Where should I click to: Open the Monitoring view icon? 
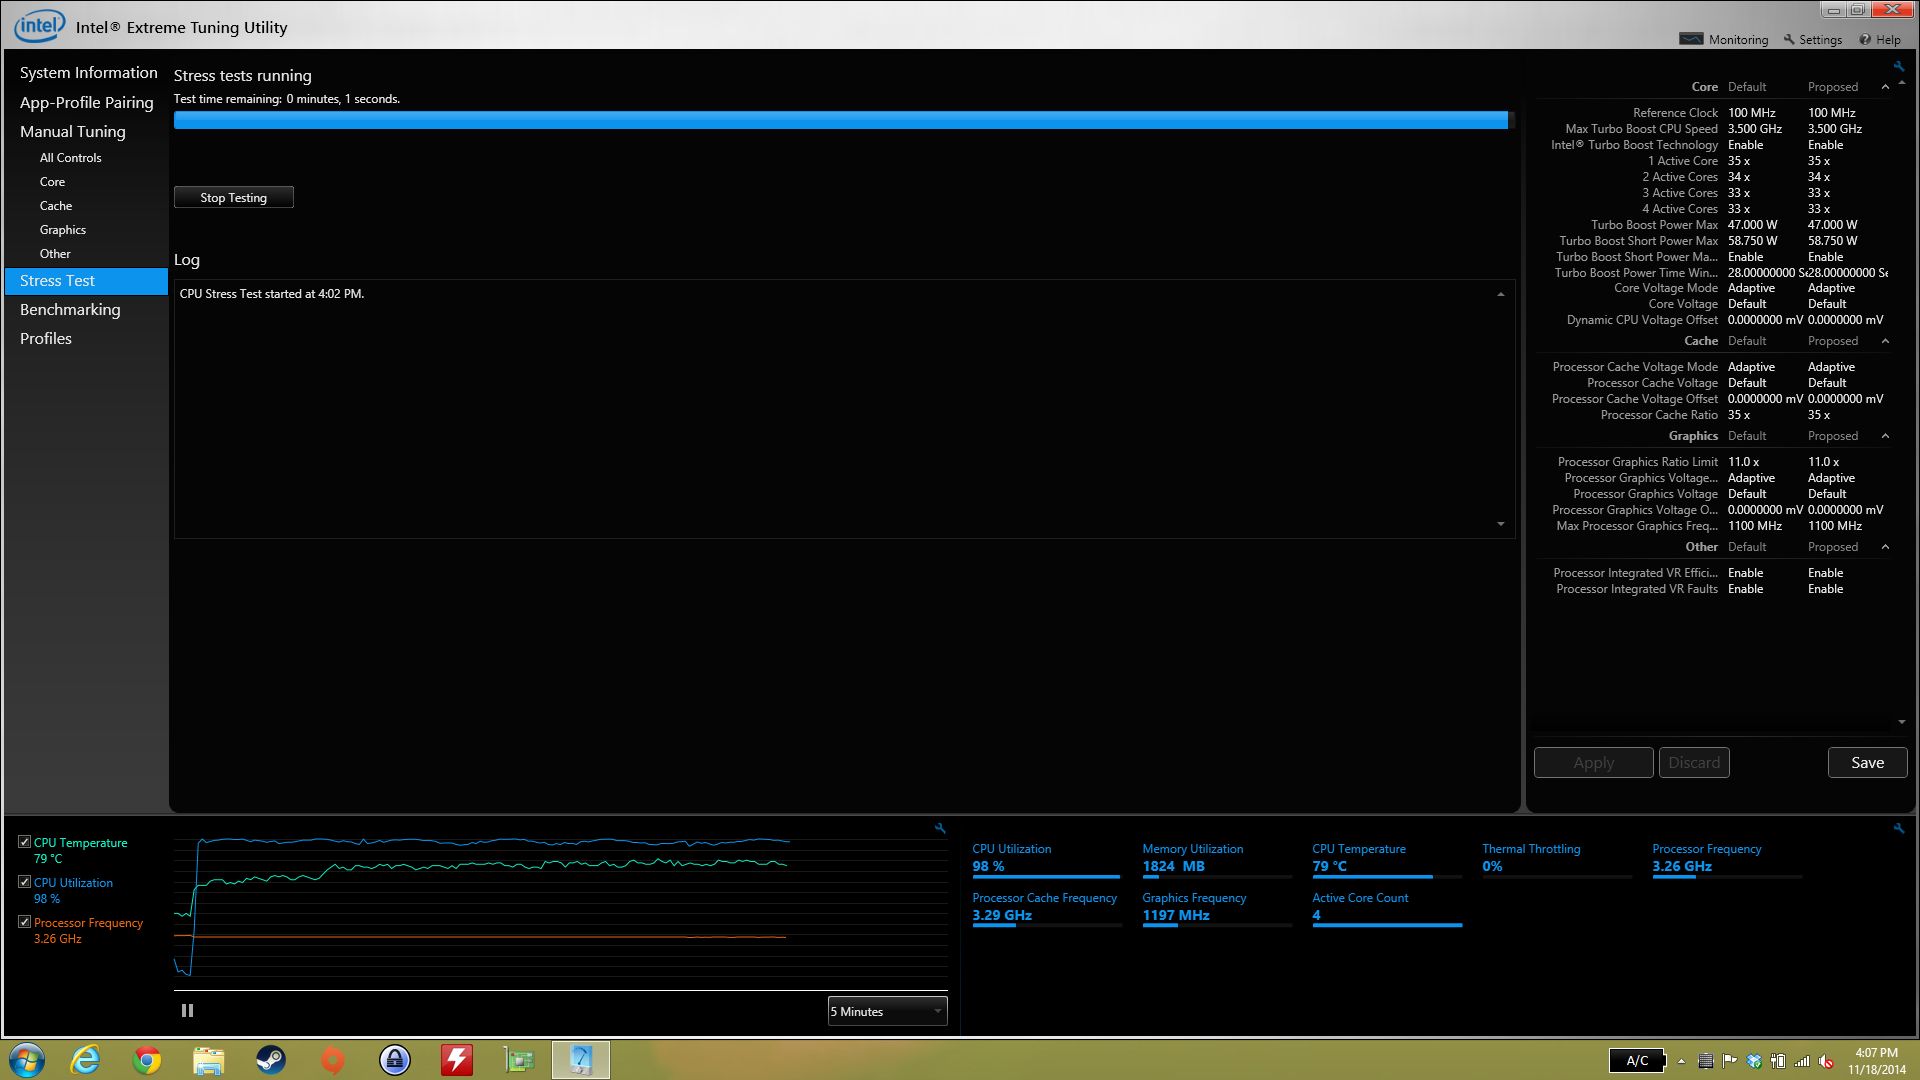click(x=1691, y=39)
